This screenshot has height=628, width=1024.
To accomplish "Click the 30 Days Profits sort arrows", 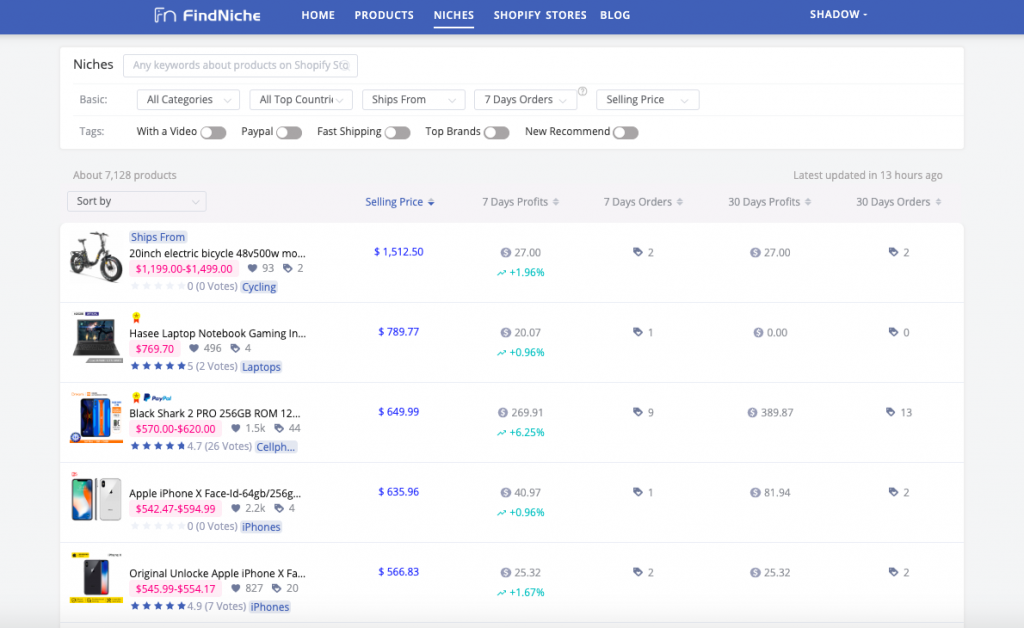I will 808,202.
